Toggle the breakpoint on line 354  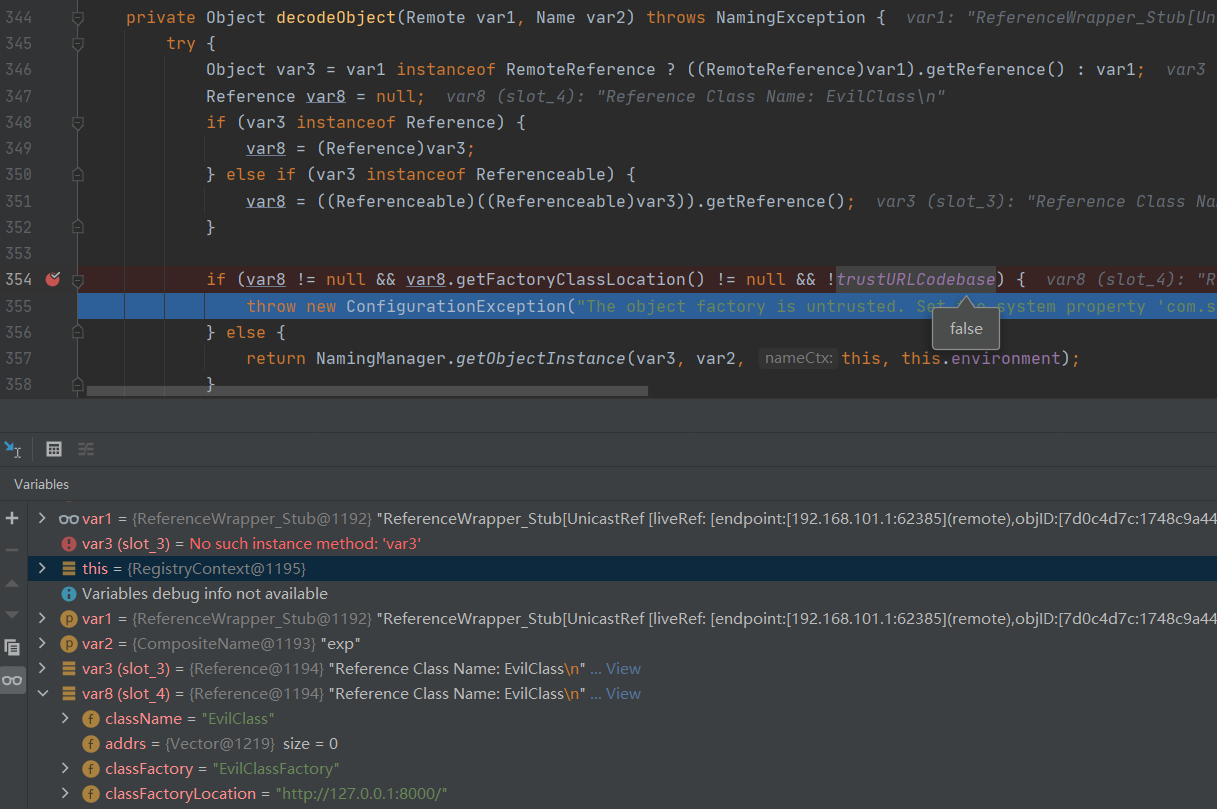(x=53, y=279)
